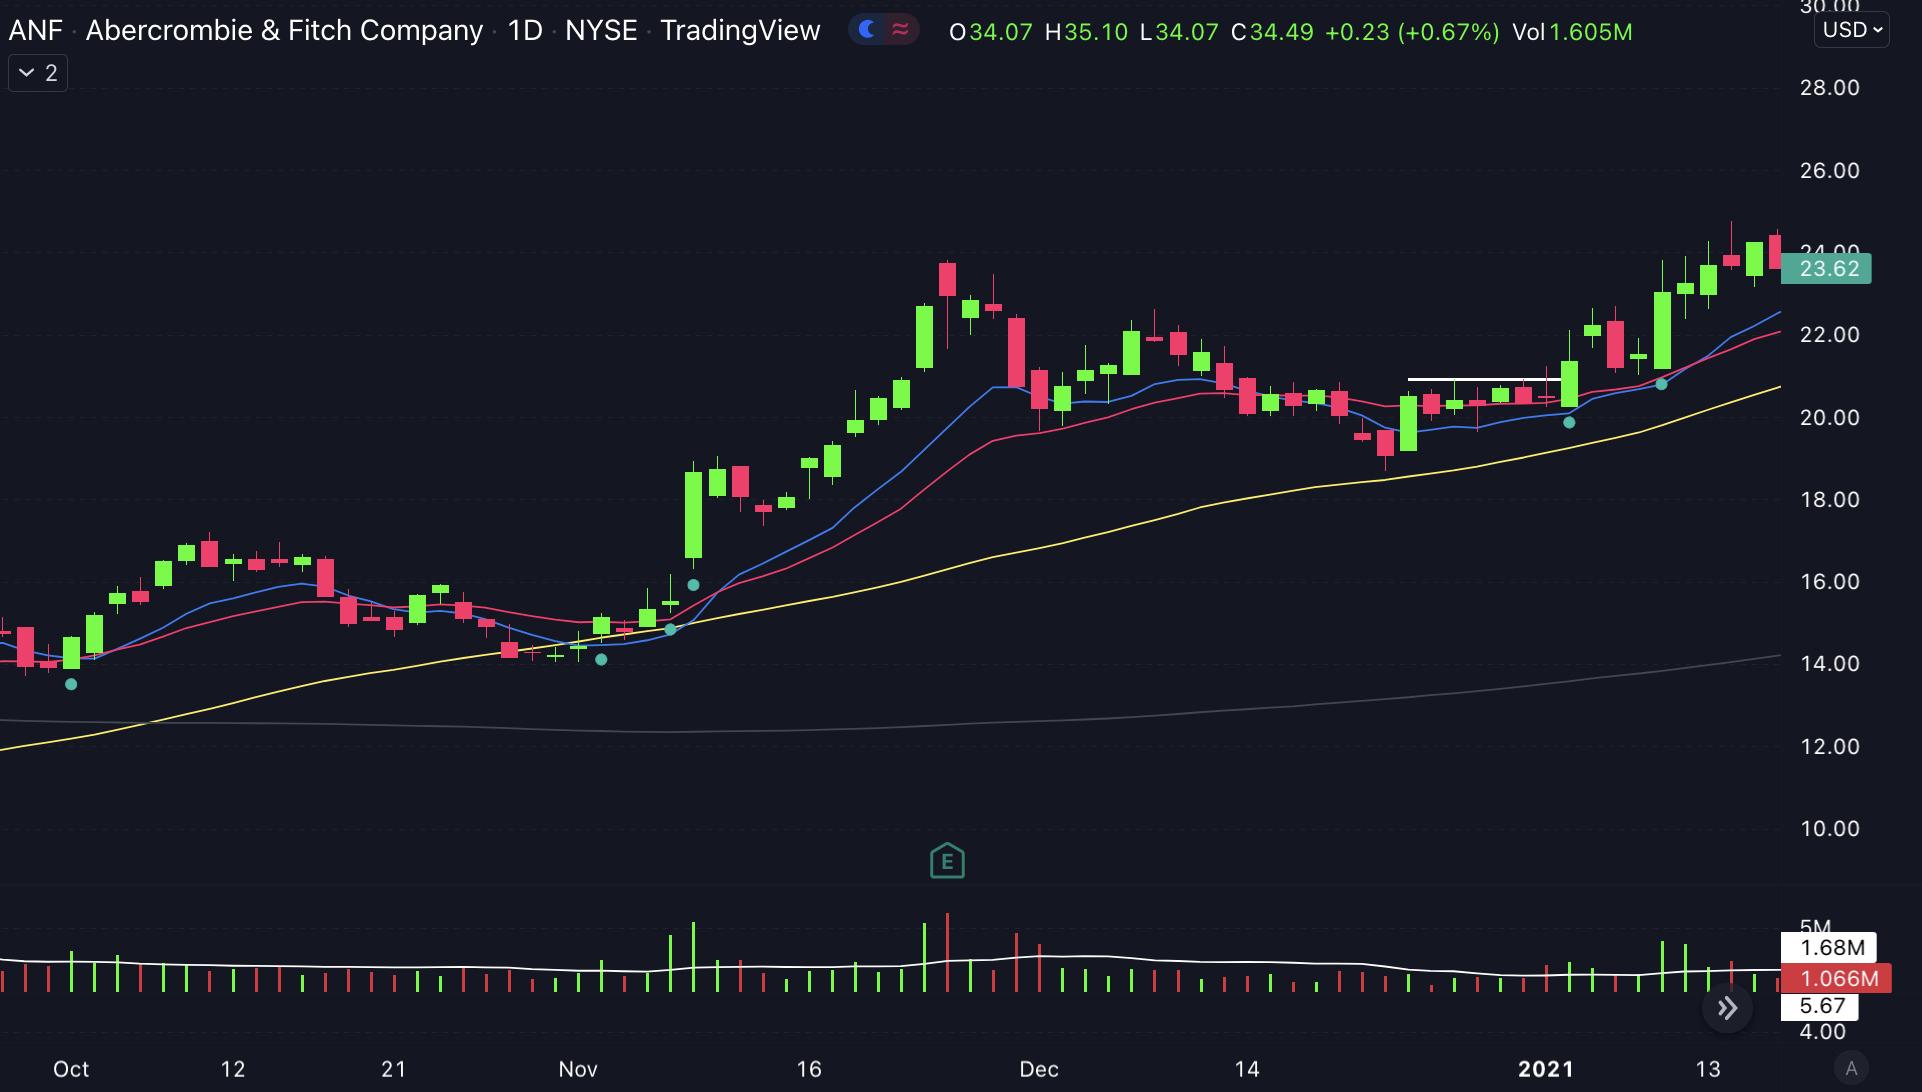1922x1092 pixels.
Task: Toggle the auto scale 'A' button
Action: (1851, 1068)
